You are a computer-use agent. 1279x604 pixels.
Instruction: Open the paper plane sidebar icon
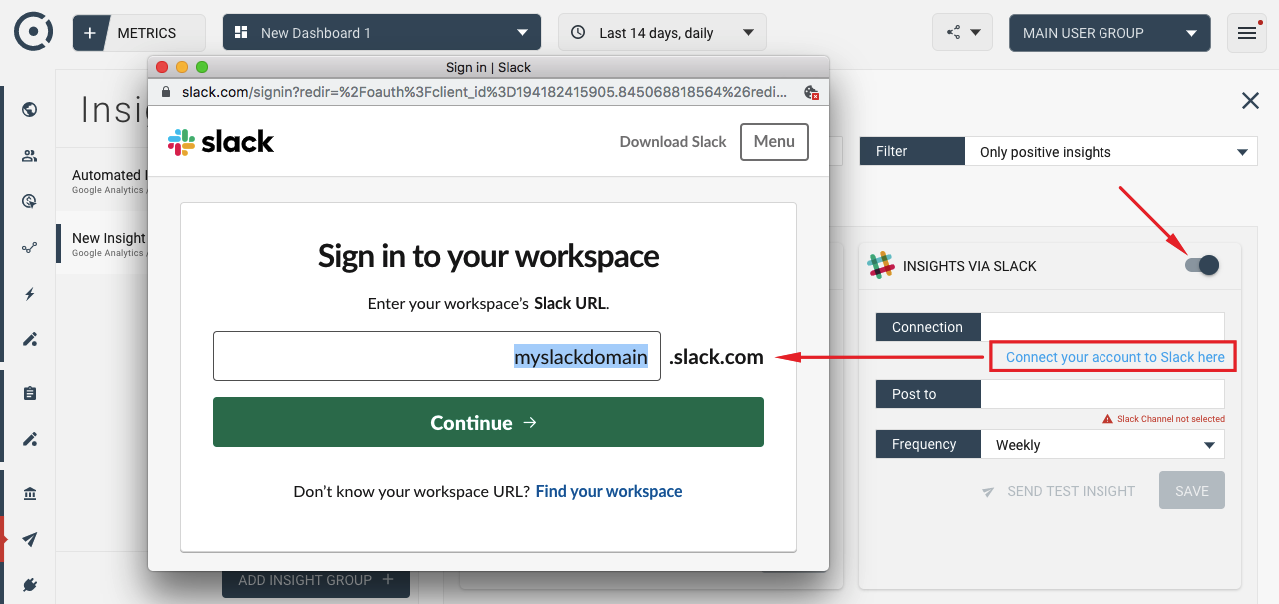click(x=30, y=540)
